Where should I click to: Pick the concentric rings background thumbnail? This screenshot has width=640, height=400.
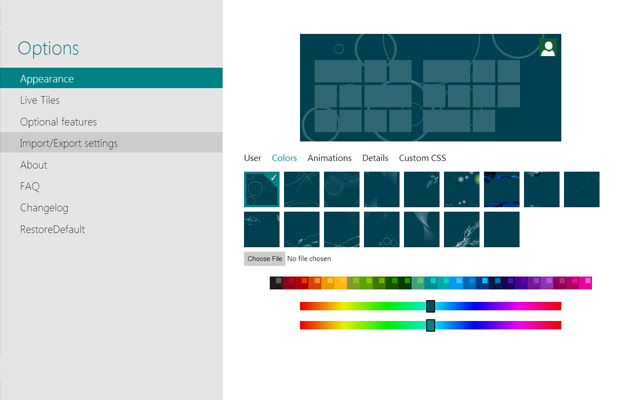pos(342,189)
